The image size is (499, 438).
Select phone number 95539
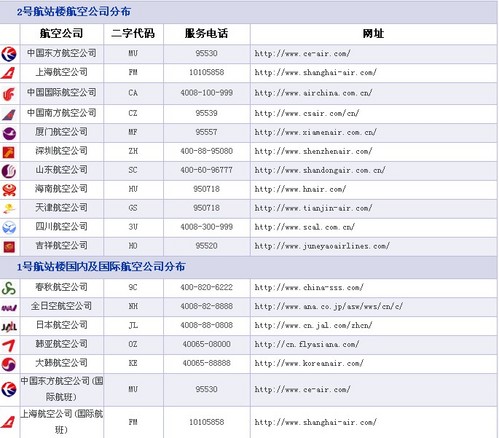tap(207, 113)
